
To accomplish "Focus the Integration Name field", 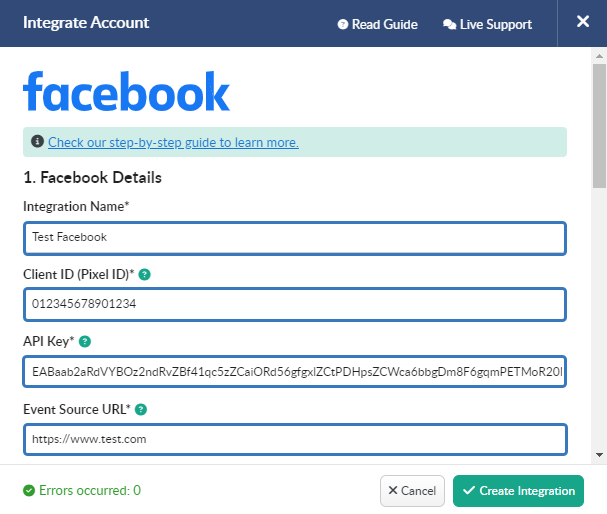I will point(295,238).
